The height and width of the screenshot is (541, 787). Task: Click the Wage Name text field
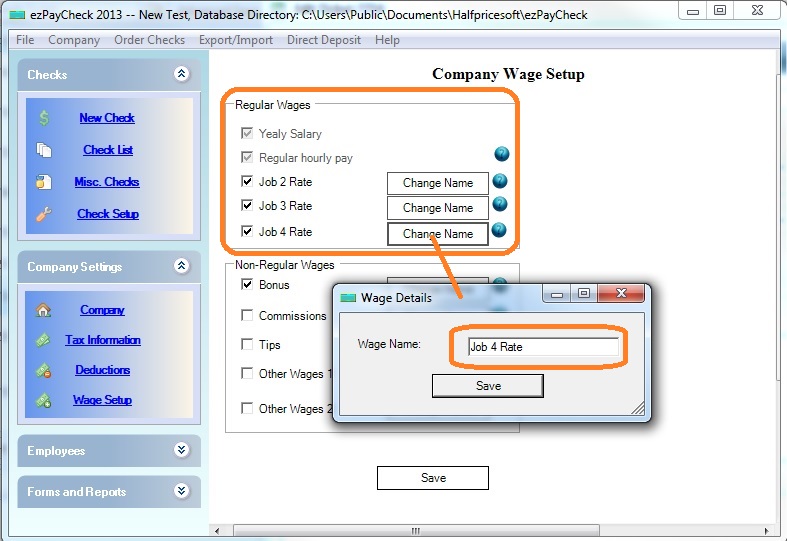click(543, 347)
